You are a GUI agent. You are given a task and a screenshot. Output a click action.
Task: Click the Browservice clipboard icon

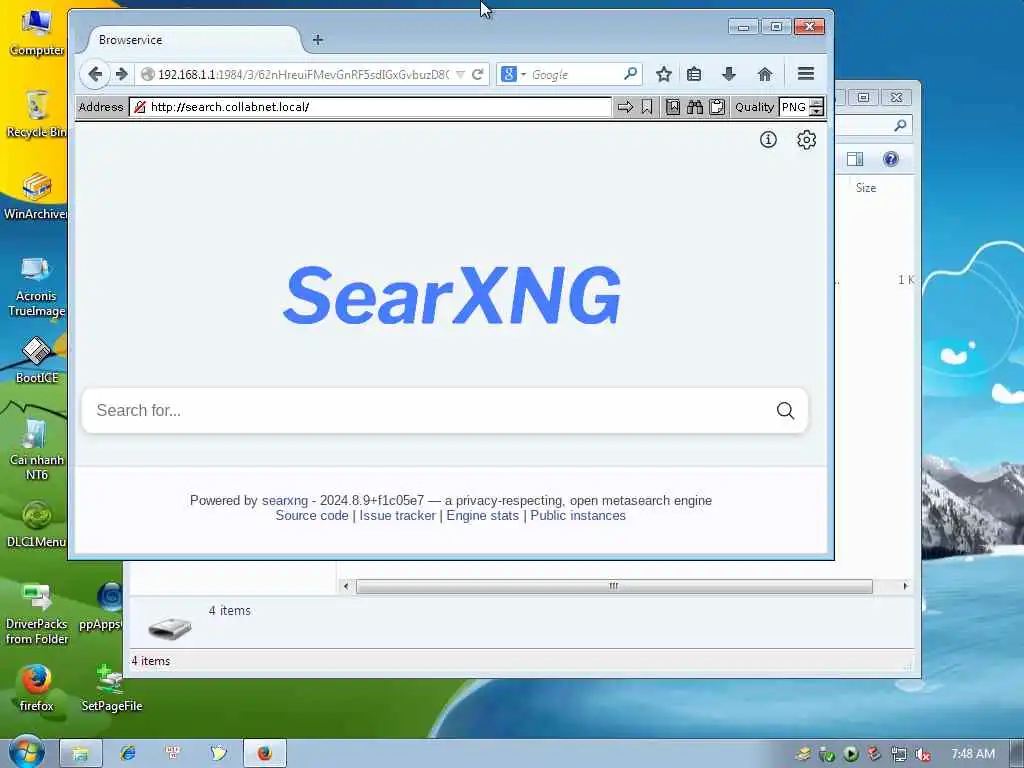coord(717,107)
